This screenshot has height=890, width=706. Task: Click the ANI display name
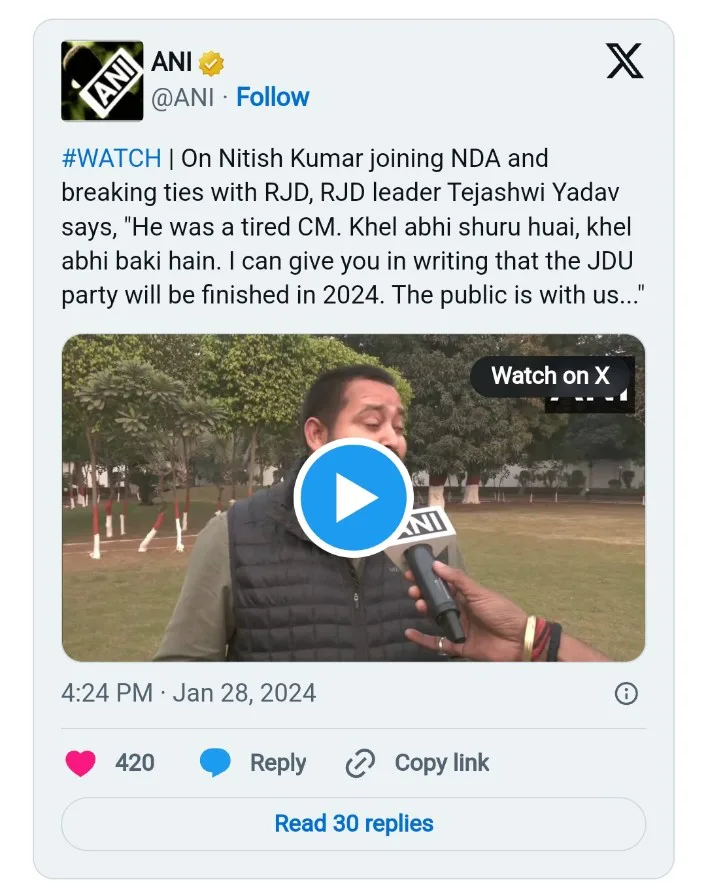pyautogui.click(x=172, y=63)
